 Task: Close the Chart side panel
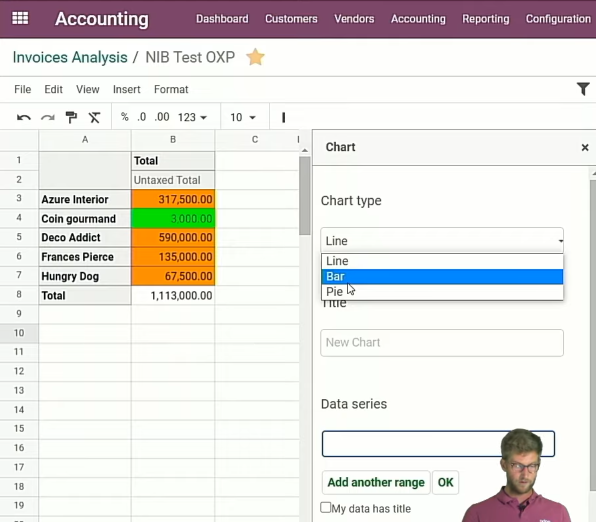point(585,148)
